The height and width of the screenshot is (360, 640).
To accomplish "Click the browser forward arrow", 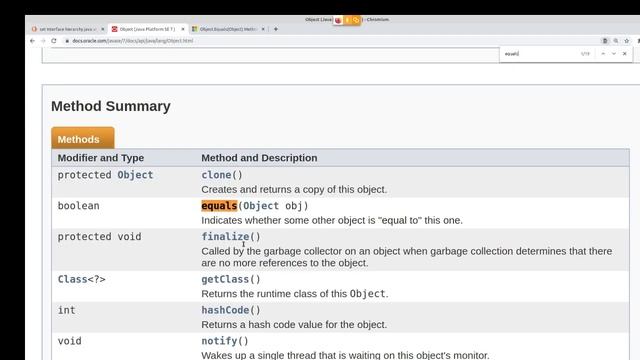I will [x=43, y=41].
